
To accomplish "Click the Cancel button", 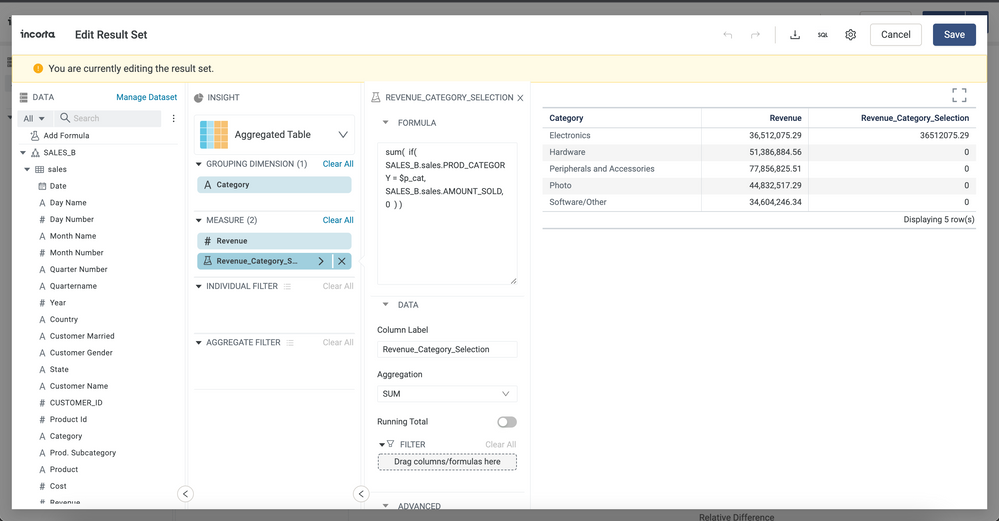I will (895, 35).
